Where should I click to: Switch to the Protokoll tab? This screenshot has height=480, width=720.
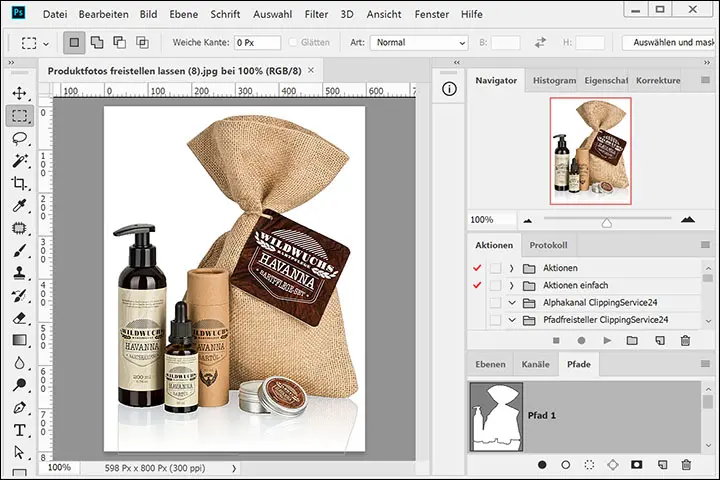pos(548,245)
